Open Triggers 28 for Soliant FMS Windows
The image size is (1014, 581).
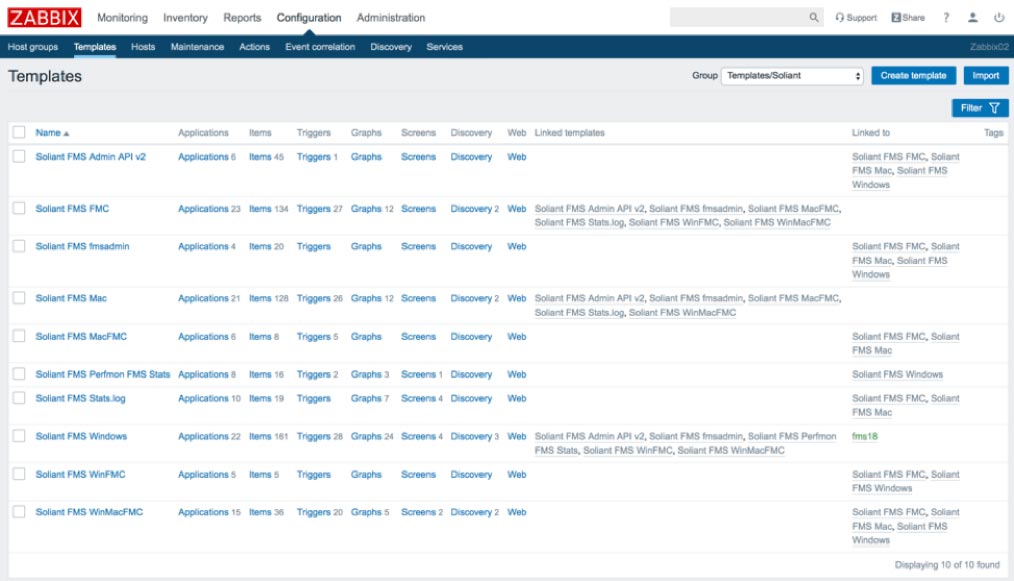pos(314,436)
